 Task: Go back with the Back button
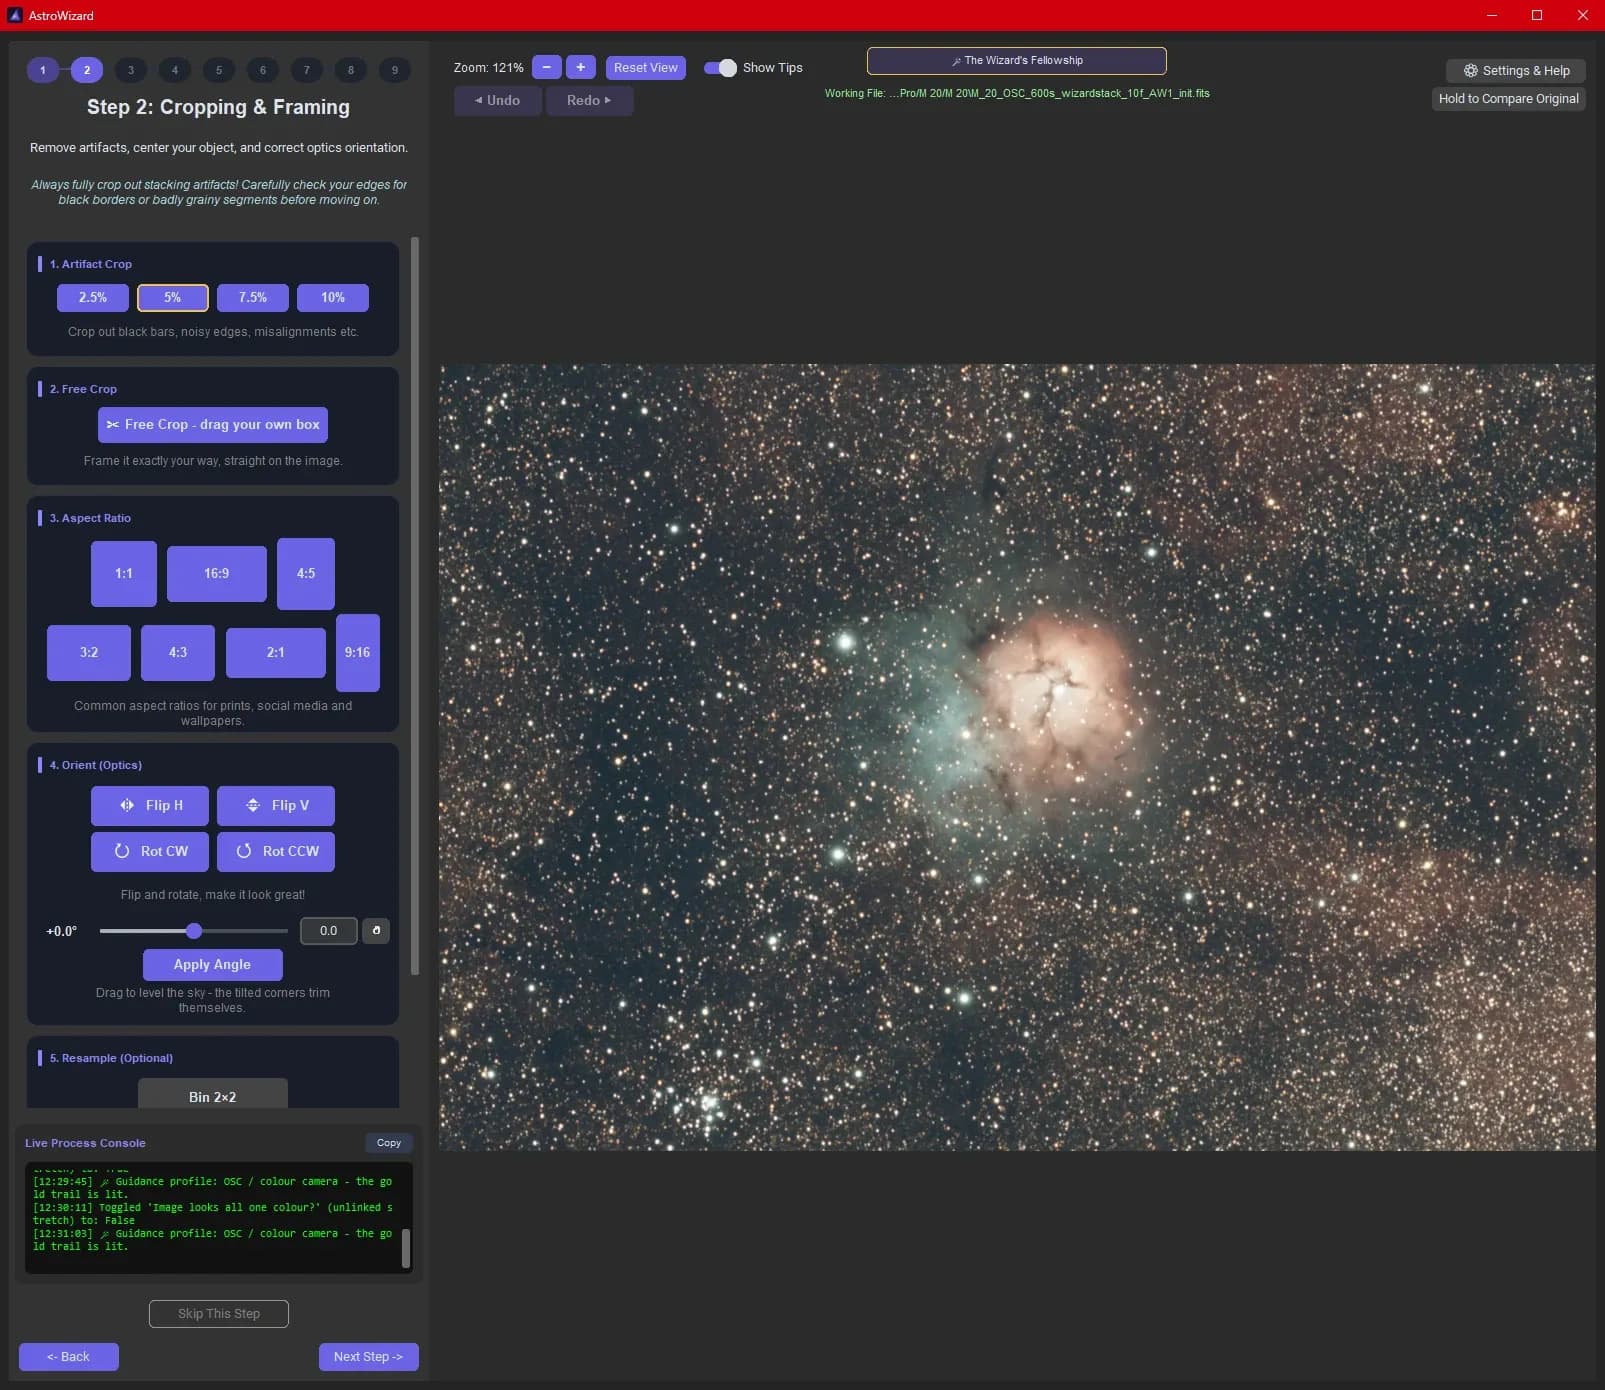(x=69, y=1357)
